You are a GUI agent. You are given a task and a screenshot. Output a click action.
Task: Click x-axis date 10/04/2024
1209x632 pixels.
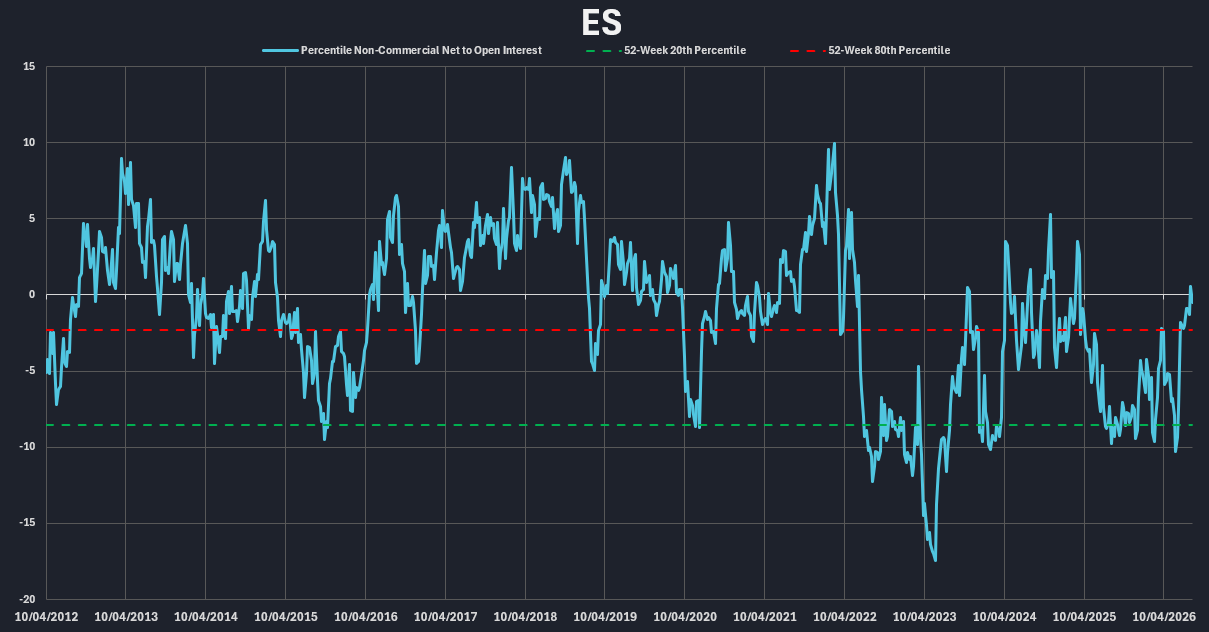(x=1005, y=617)
